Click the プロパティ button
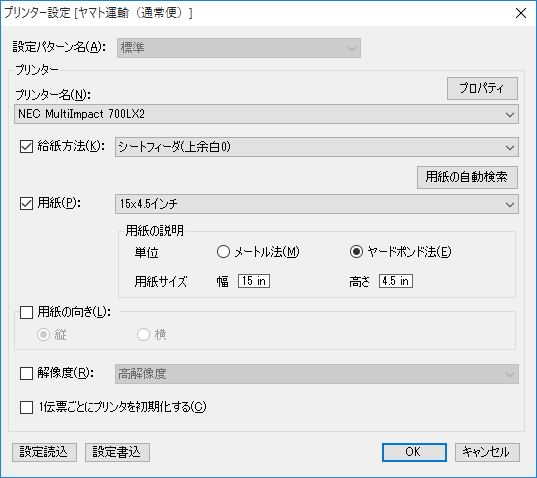This screenshot has height=478, width=537. 482,88
